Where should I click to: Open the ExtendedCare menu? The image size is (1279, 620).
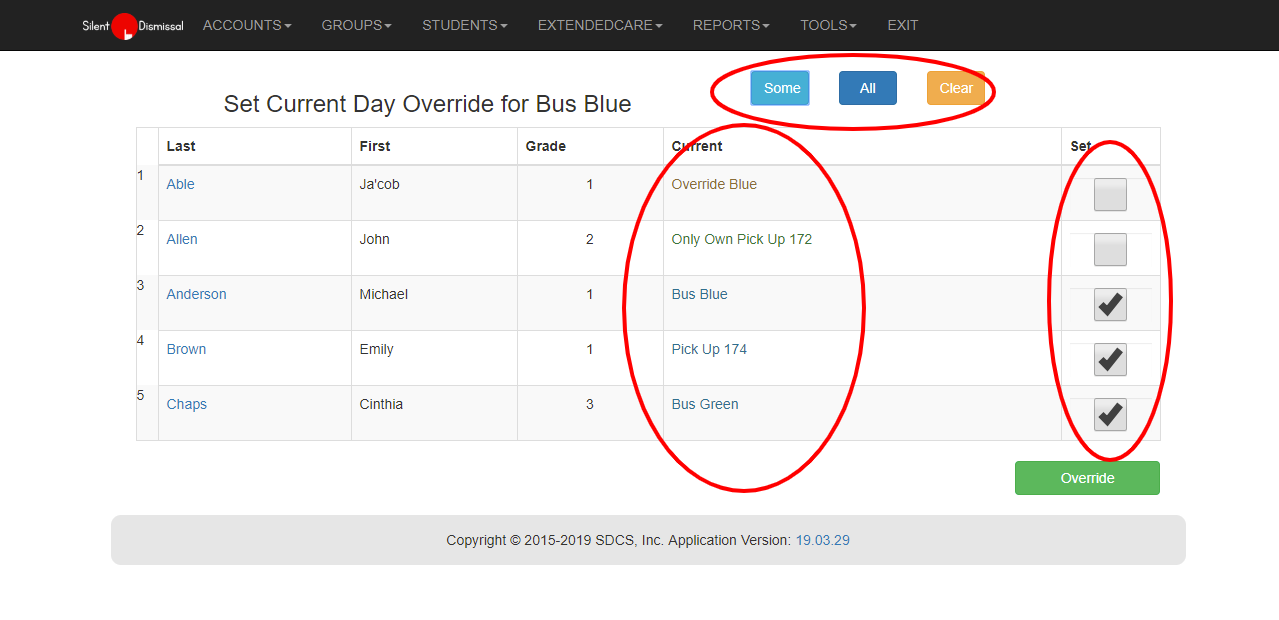[599, 25]
